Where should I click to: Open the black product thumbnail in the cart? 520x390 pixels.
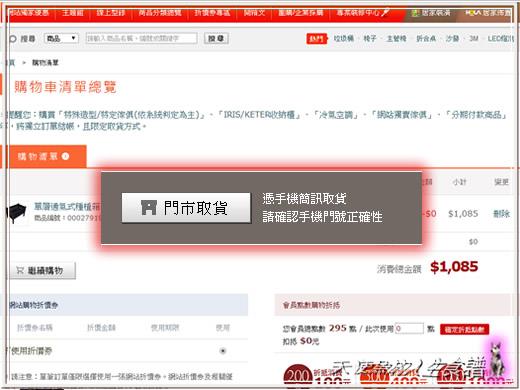point(17,213)
